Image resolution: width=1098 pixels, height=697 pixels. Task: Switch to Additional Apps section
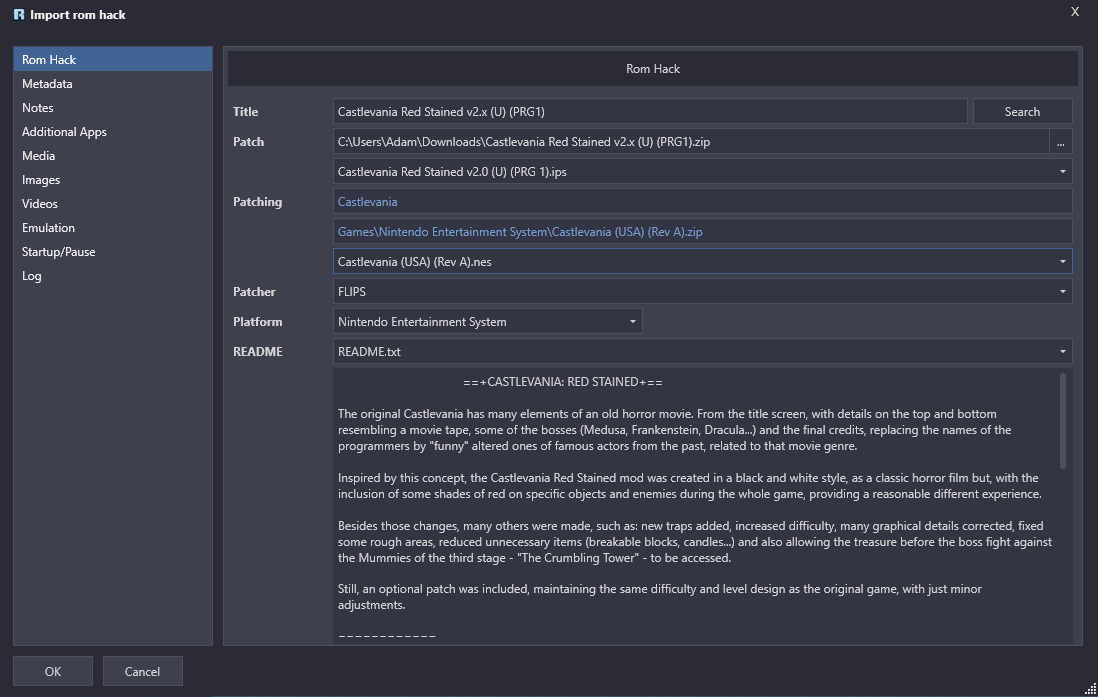pyautogui.click(x=113, y=132)
